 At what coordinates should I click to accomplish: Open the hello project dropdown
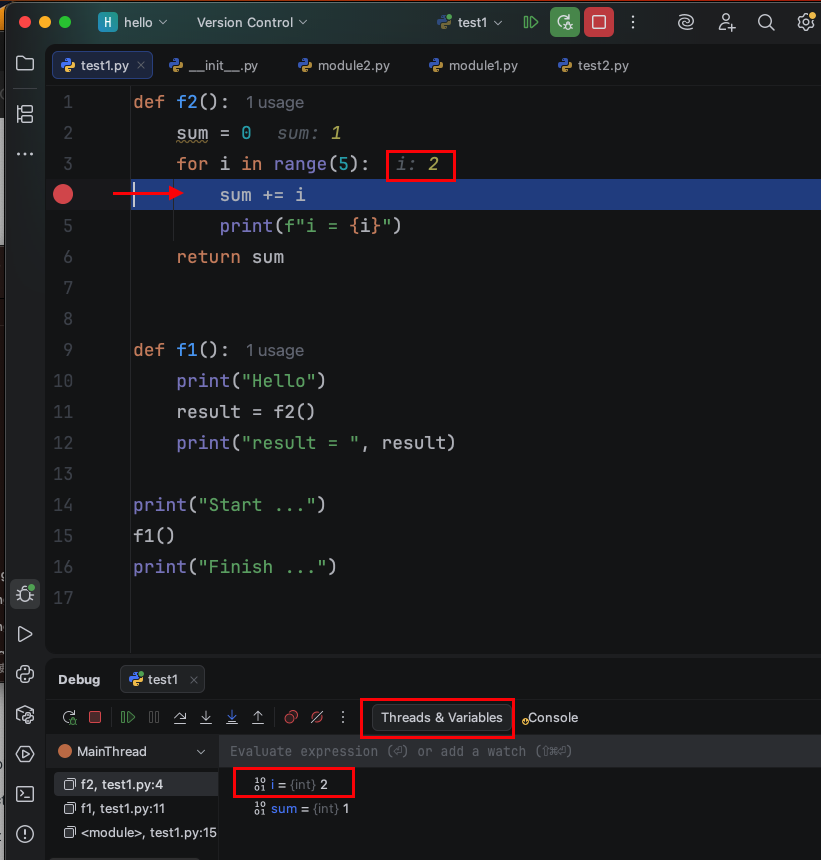tap(134, 22)
